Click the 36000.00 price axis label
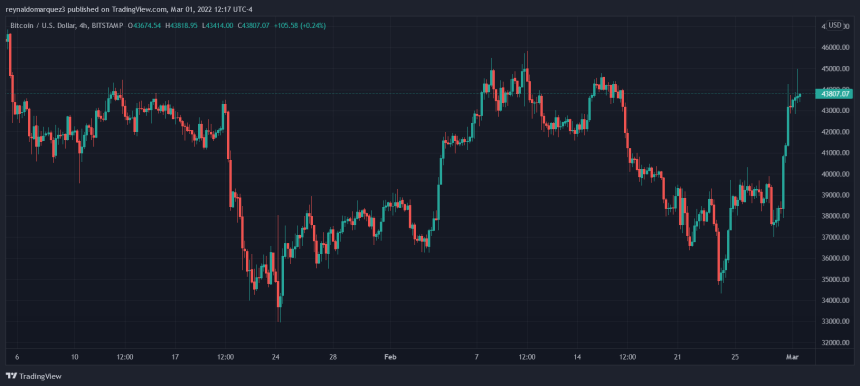This screenshot has width=860, height=386. point(836,258)
